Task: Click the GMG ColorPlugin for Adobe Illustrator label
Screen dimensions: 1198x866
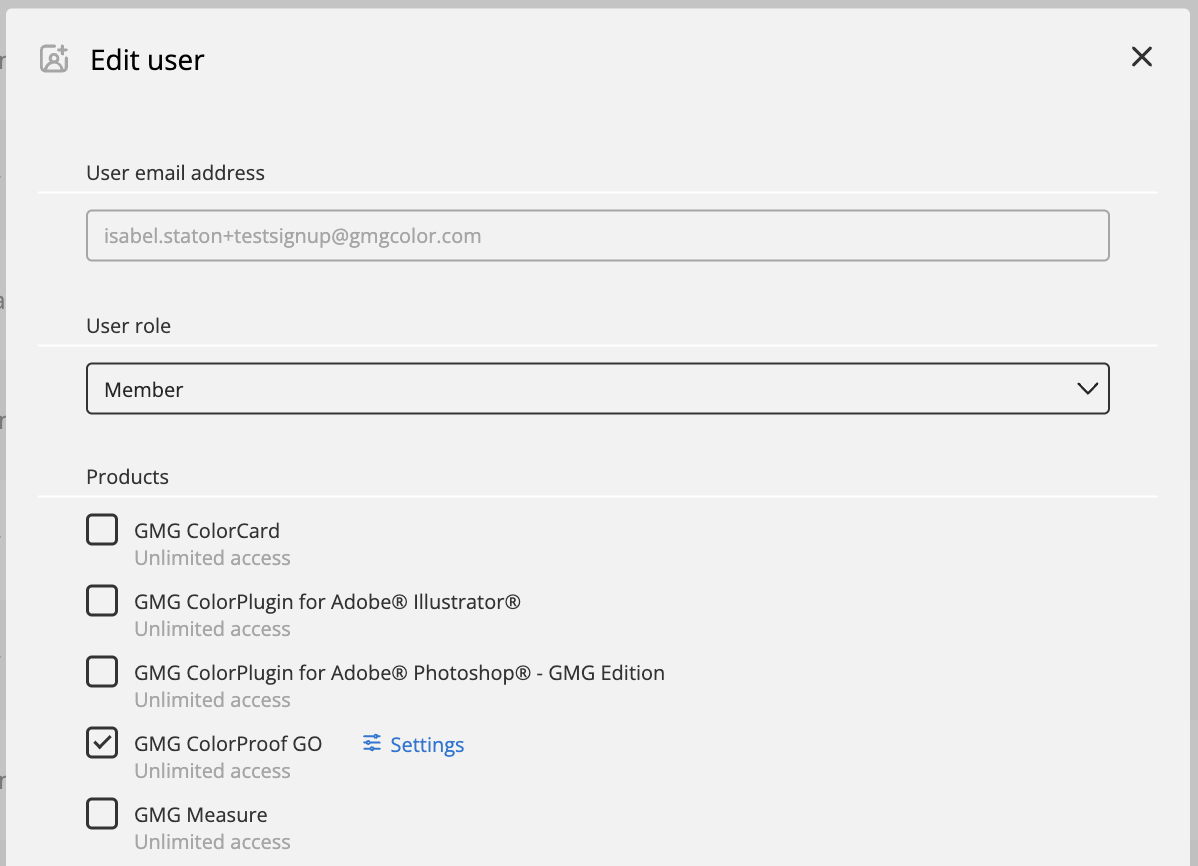Action: tap(328, 602)
